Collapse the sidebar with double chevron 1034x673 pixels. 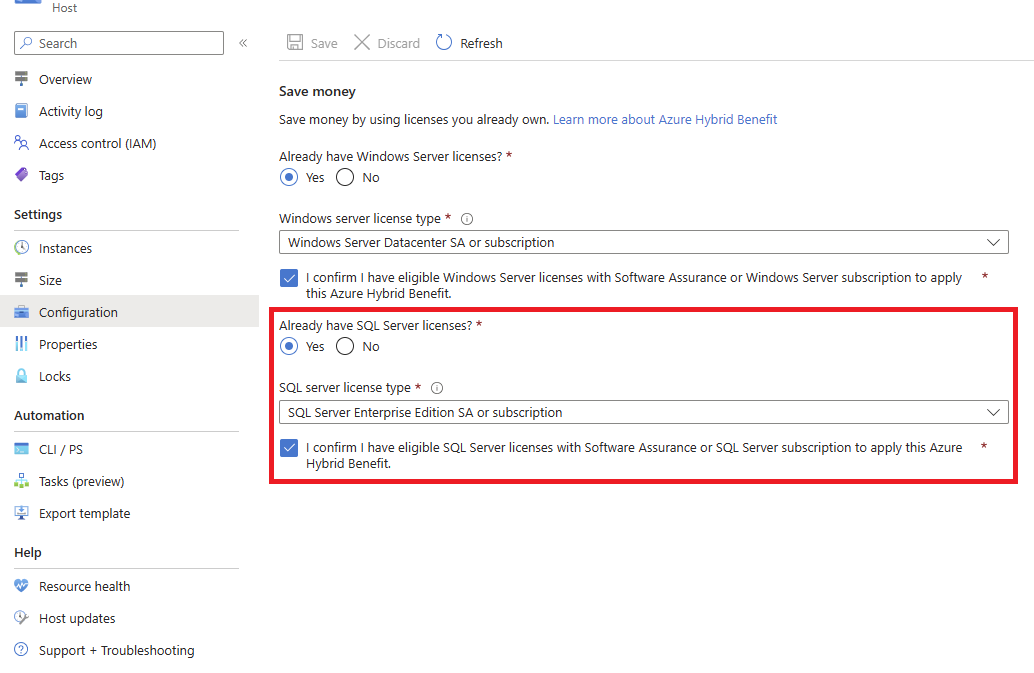coord(243,43)
